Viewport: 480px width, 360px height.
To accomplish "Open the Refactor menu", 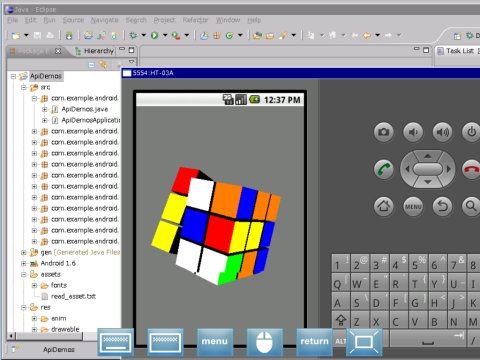I will (195, 20).
